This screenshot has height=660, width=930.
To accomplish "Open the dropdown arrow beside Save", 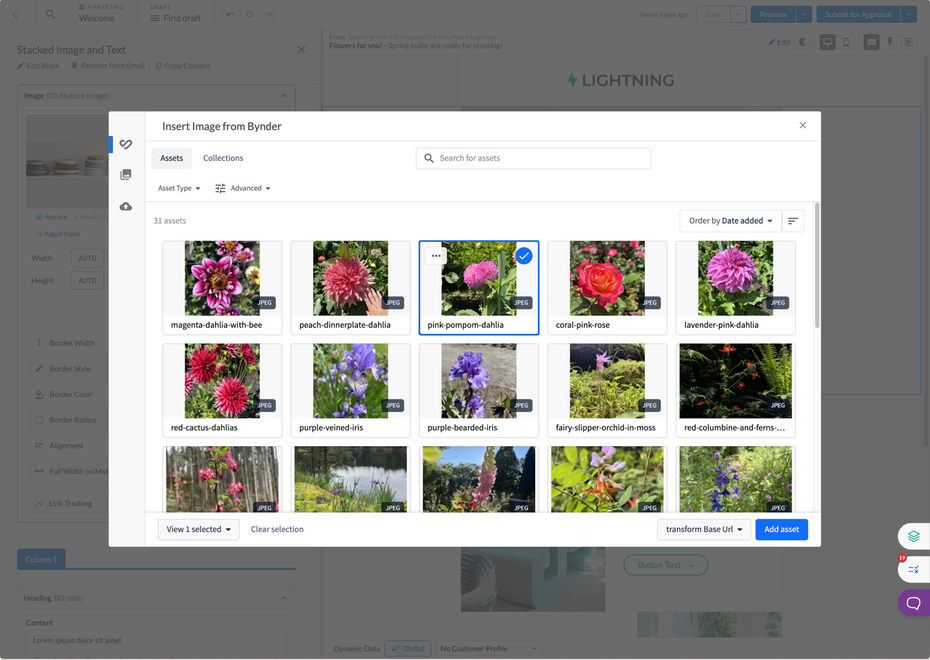I will tap(738, 14).
